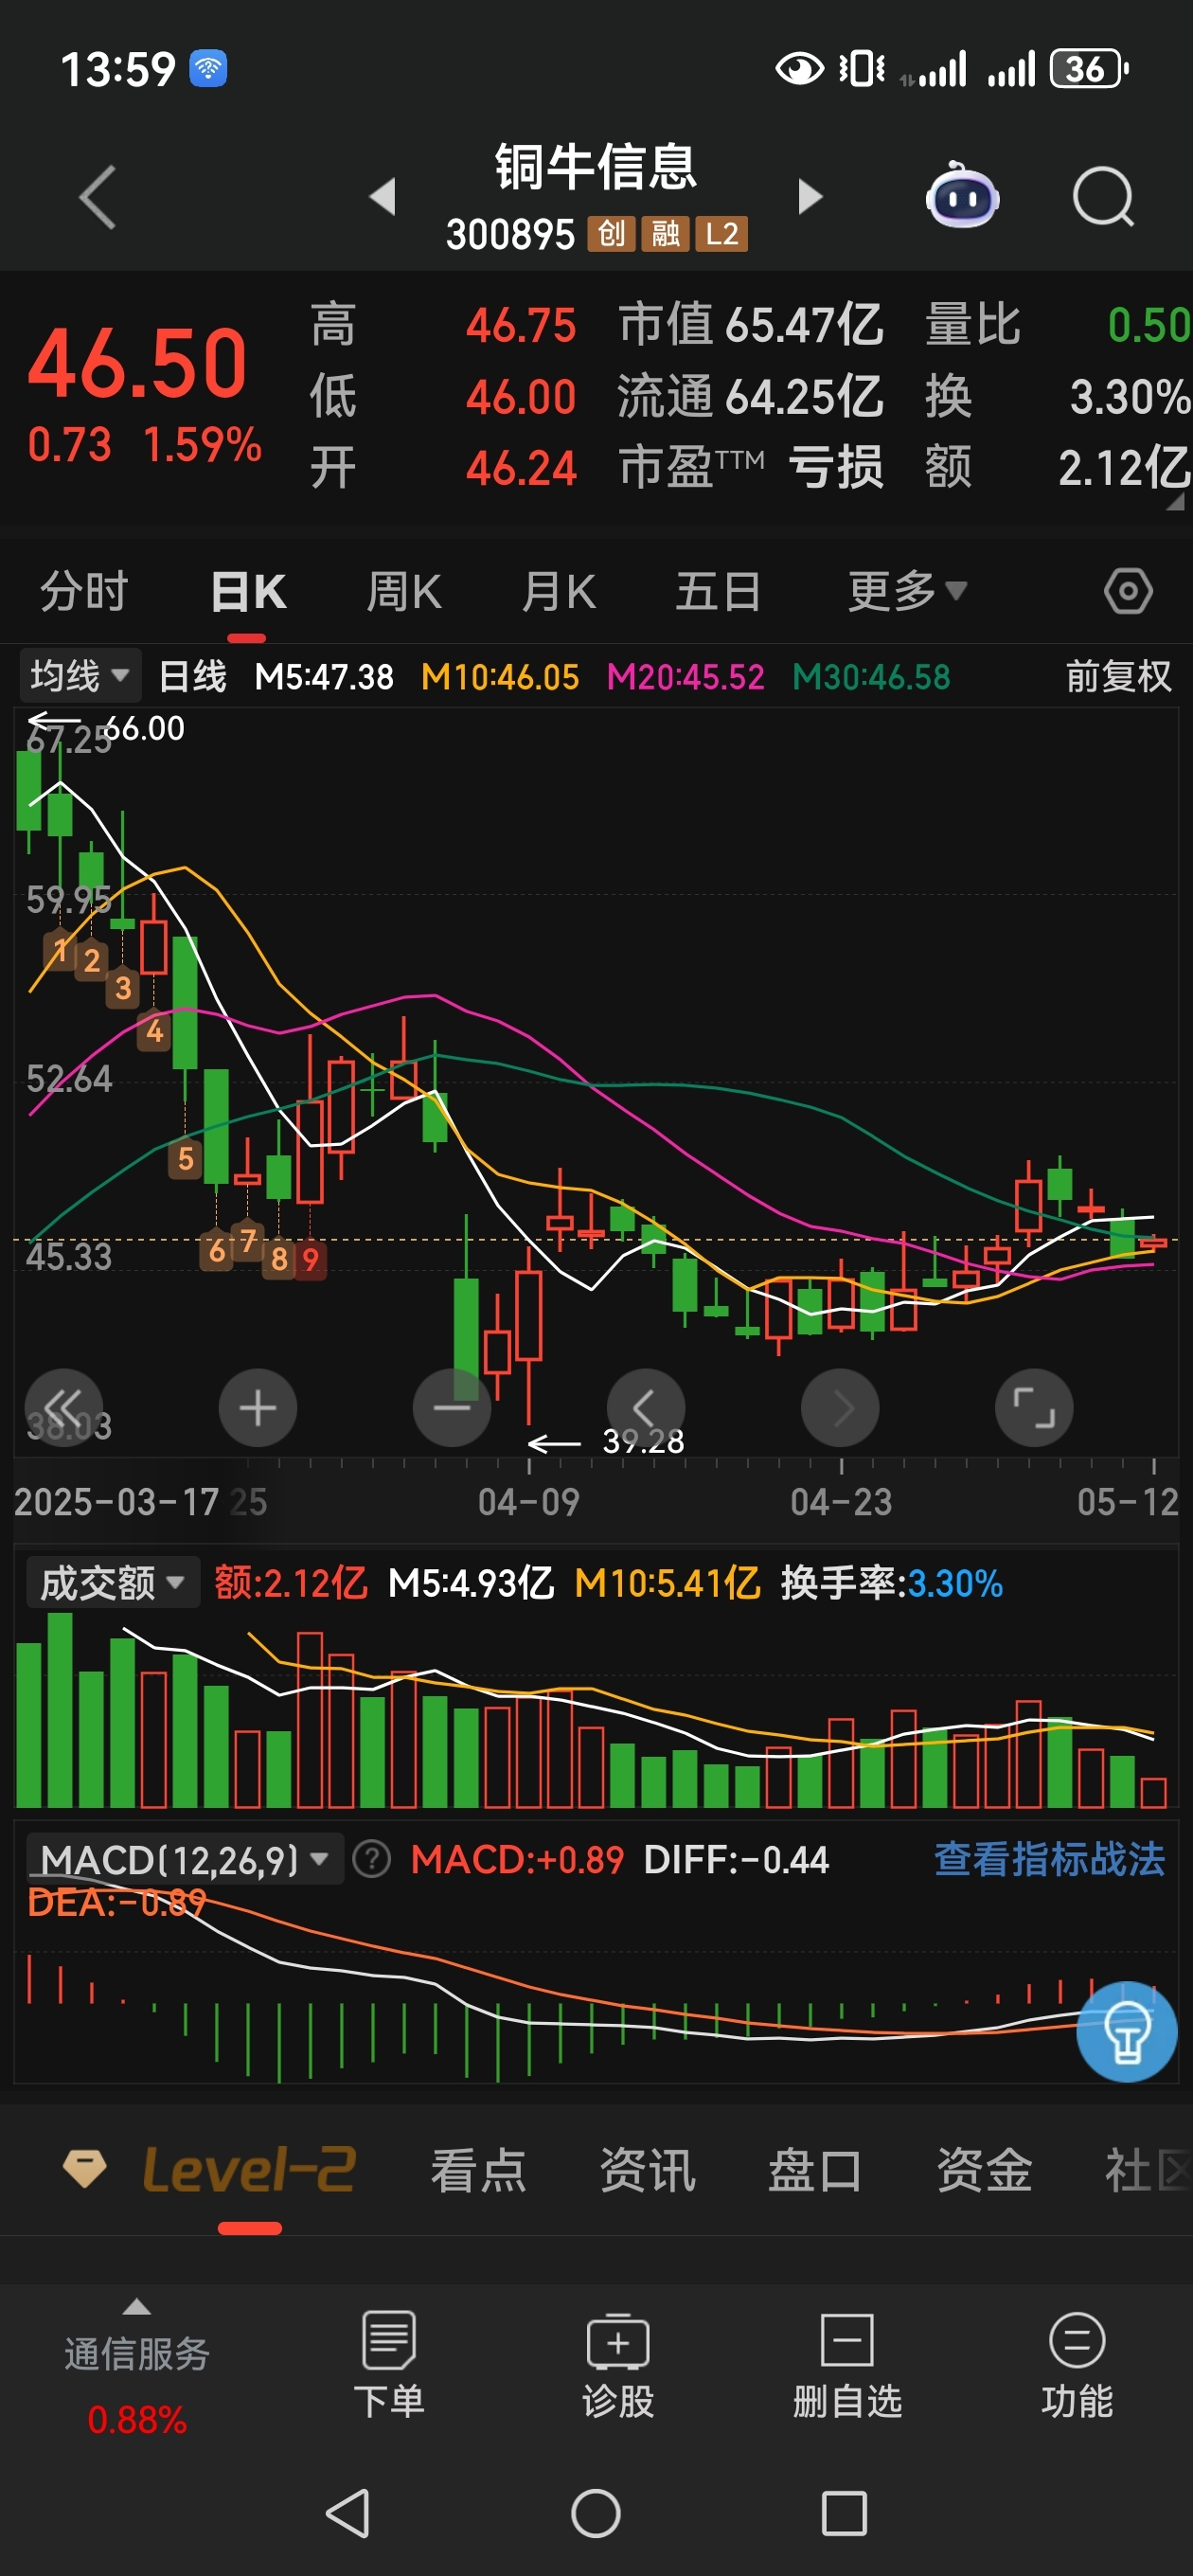Jump chart to earliest with double-left arrow
The image size is (1193, 2576).
click(64, 1407)
